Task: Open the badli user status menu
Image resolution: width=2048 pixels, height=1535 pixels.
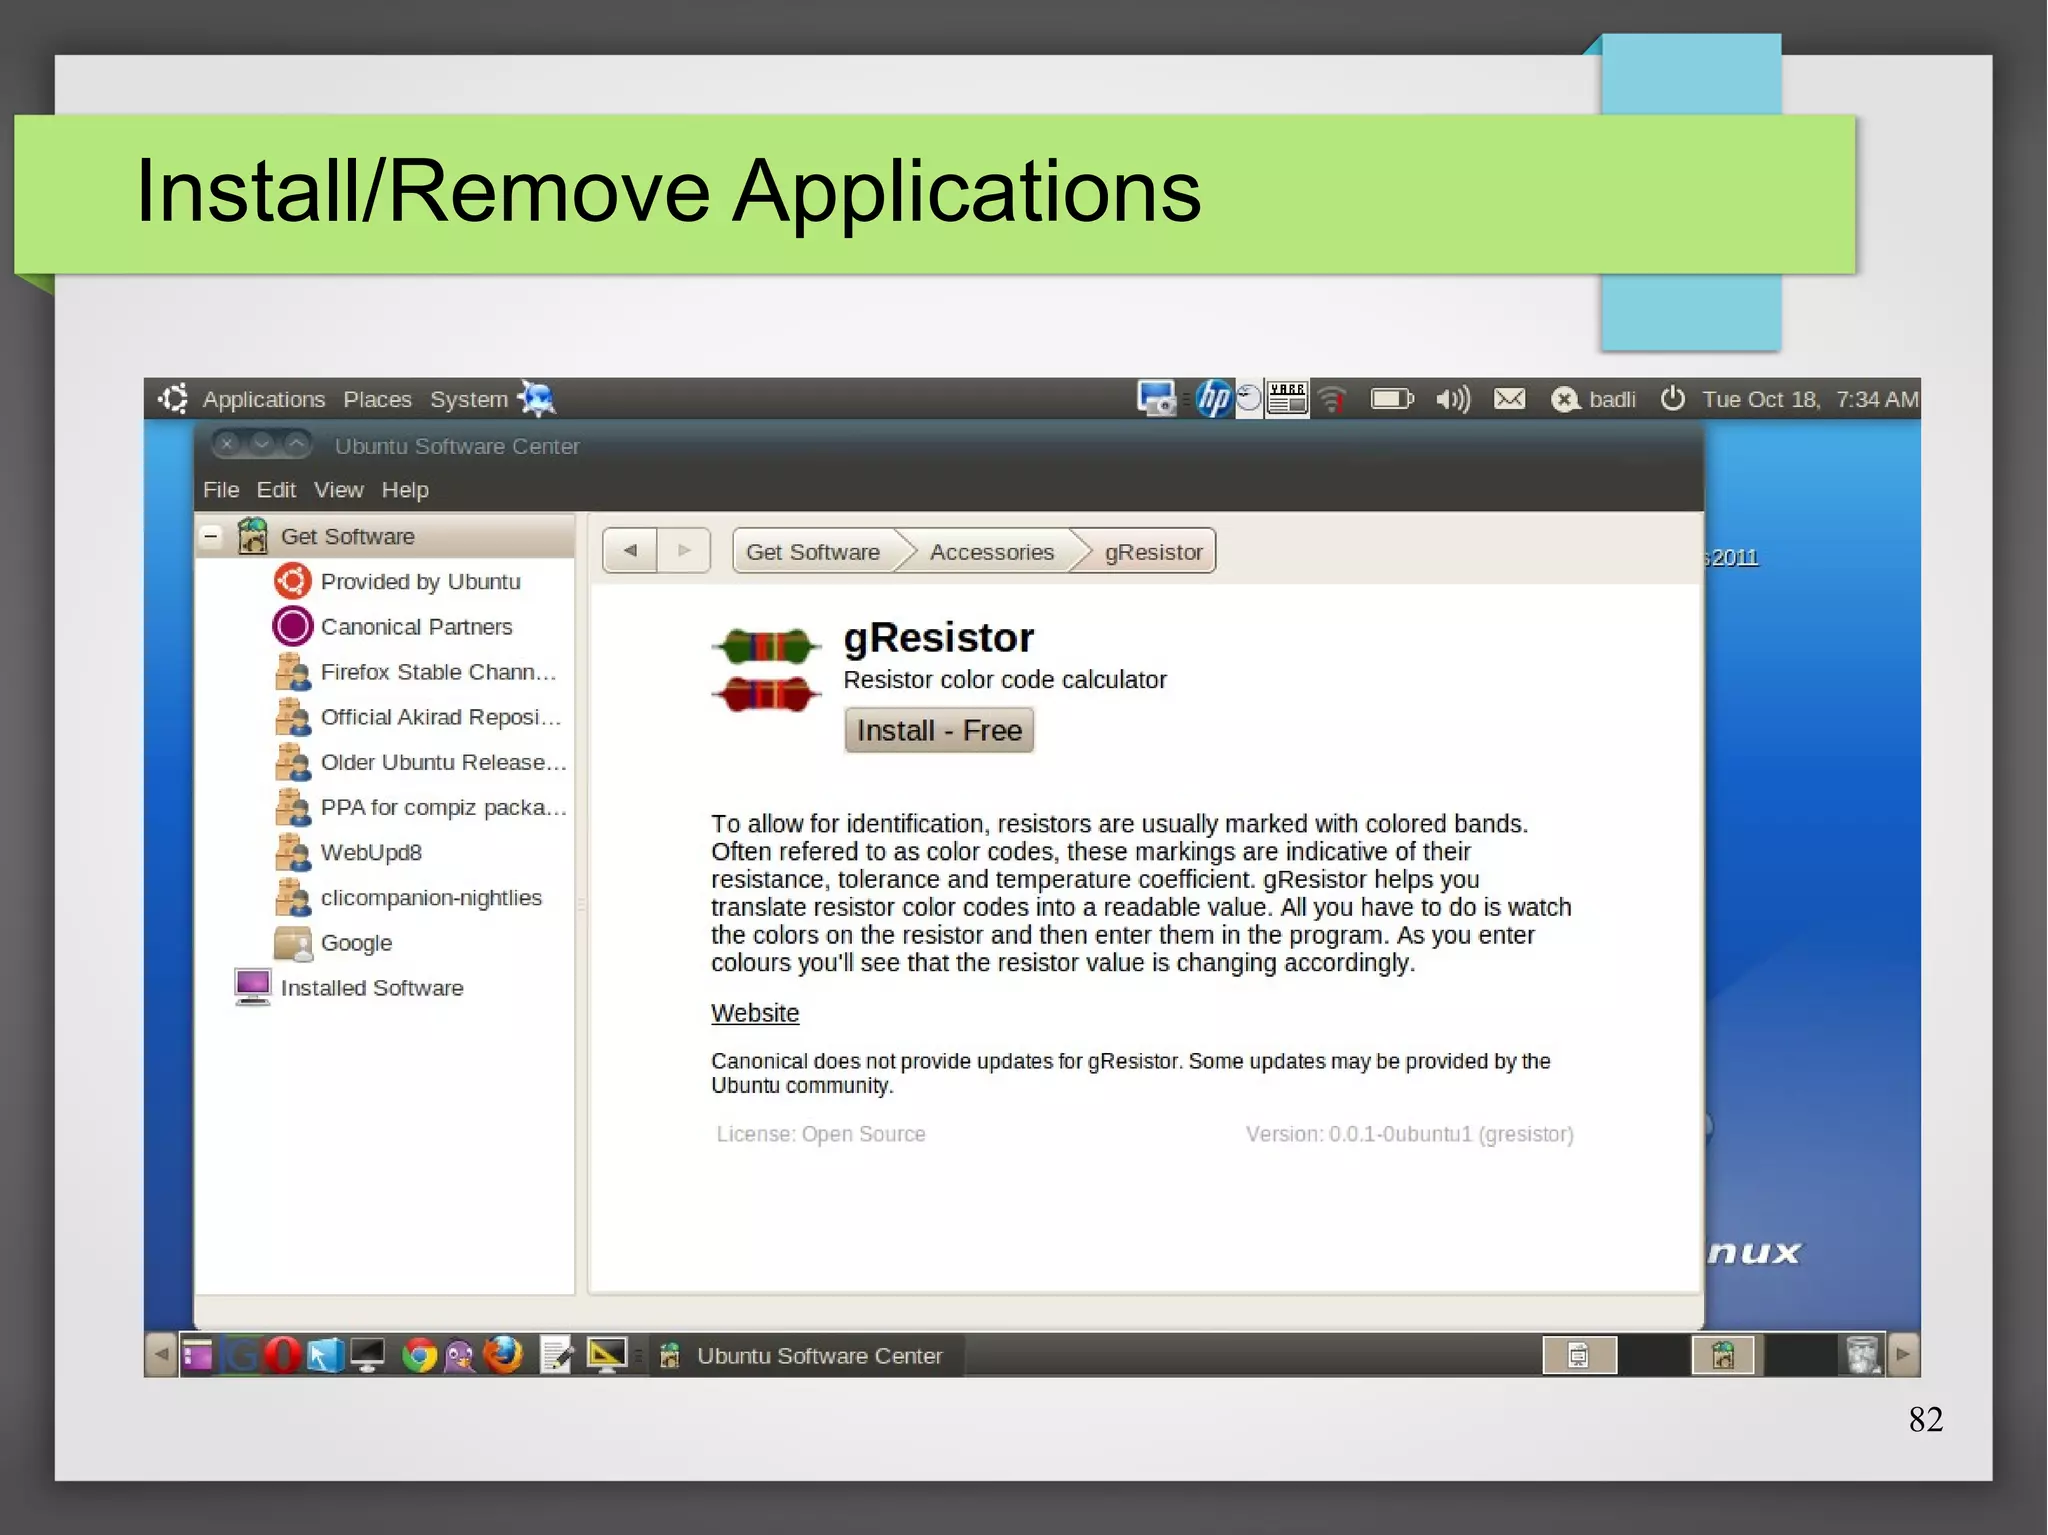Action: click(1593, 399)
